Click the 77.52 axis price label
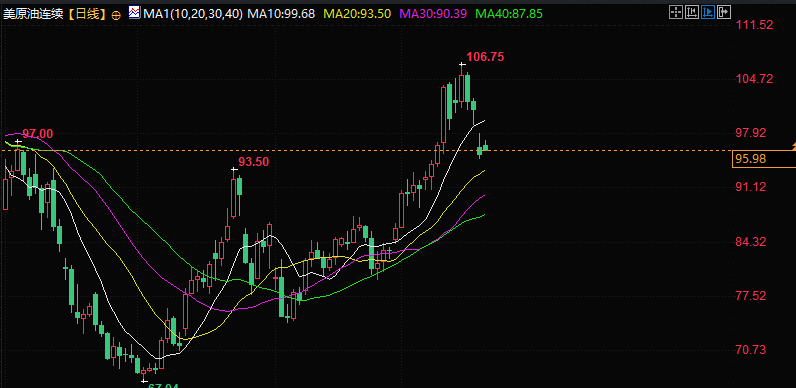This screenshot has height=388, width=796. point(751,296)
